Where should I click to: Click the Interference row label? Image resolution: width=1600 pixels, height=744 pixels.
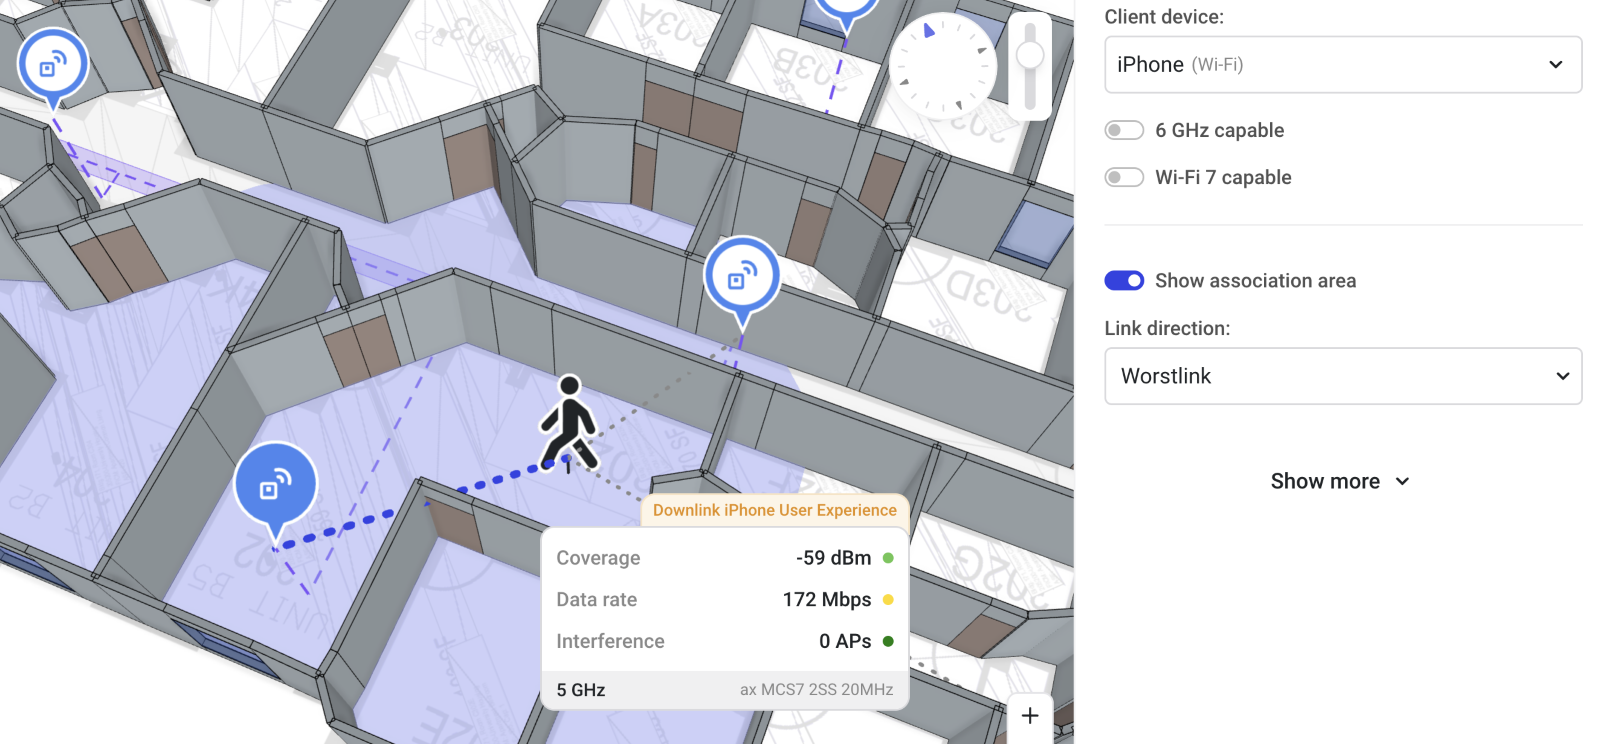[610, 641]
